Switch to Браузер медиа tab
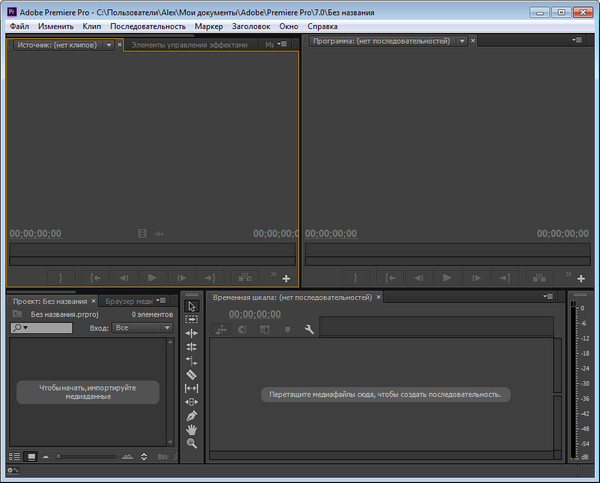The height and width of the screenshot is (483, 600). [129, 302]
